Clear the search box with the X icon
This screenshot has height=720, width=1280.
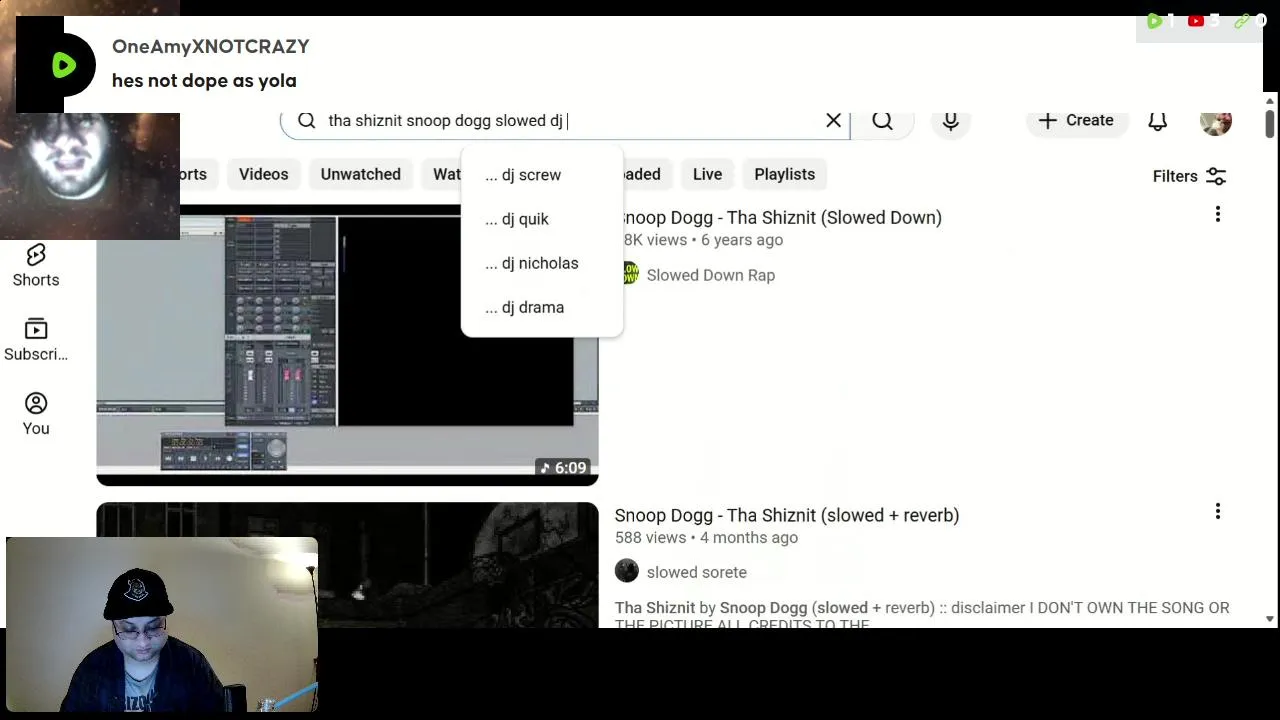tap(833, 120)
